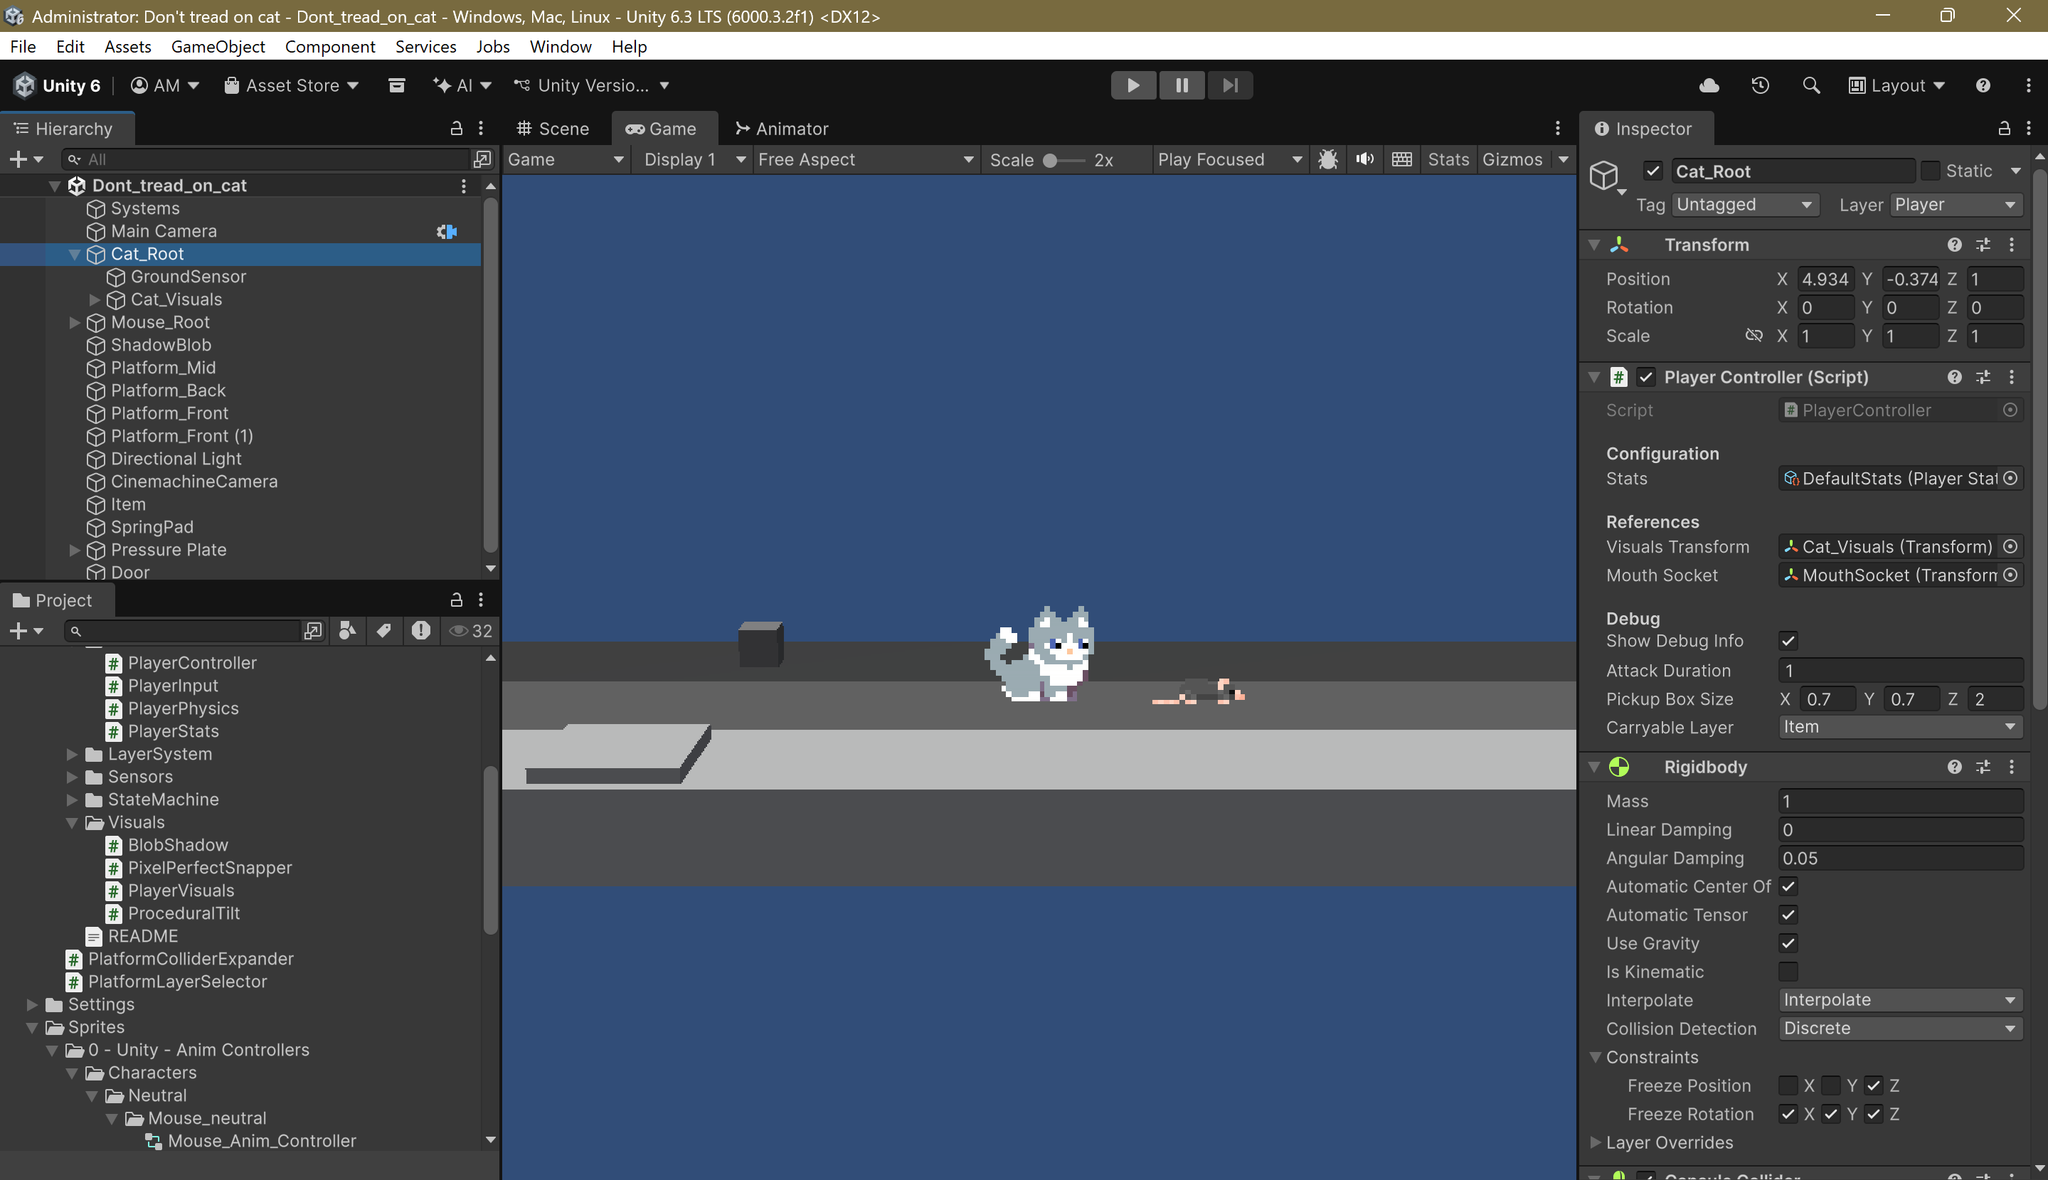This screenshot has width=2048, height=1180.
Task: Enable the Static checkbox
Action: (1931, 171)
